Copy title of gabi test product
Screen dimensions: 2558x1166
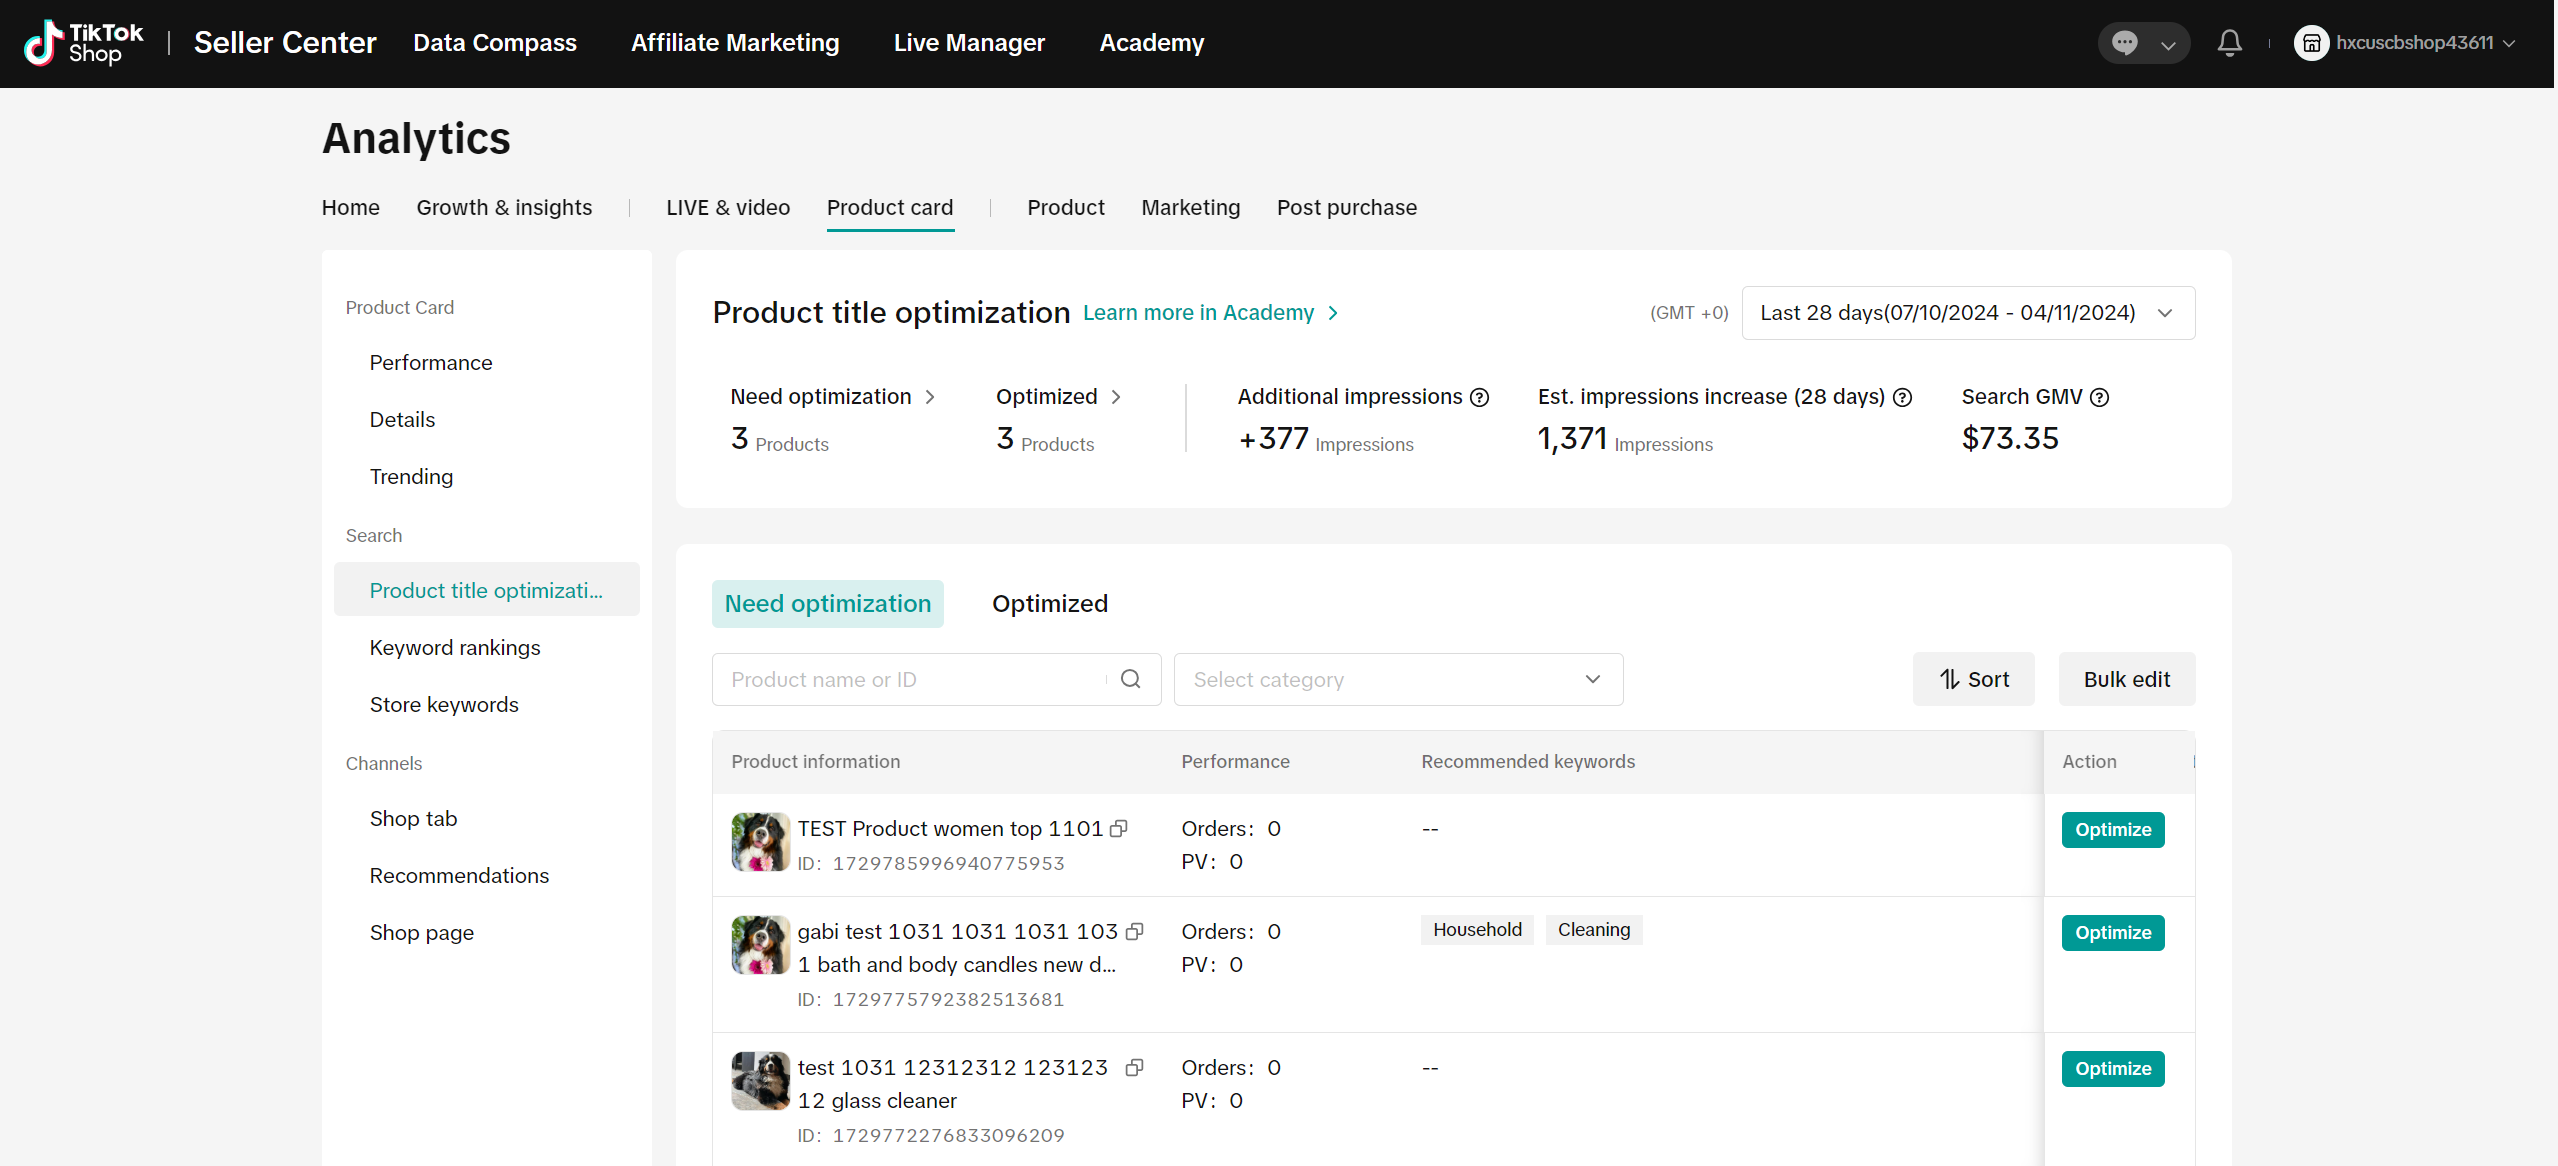click(1134, 931)
